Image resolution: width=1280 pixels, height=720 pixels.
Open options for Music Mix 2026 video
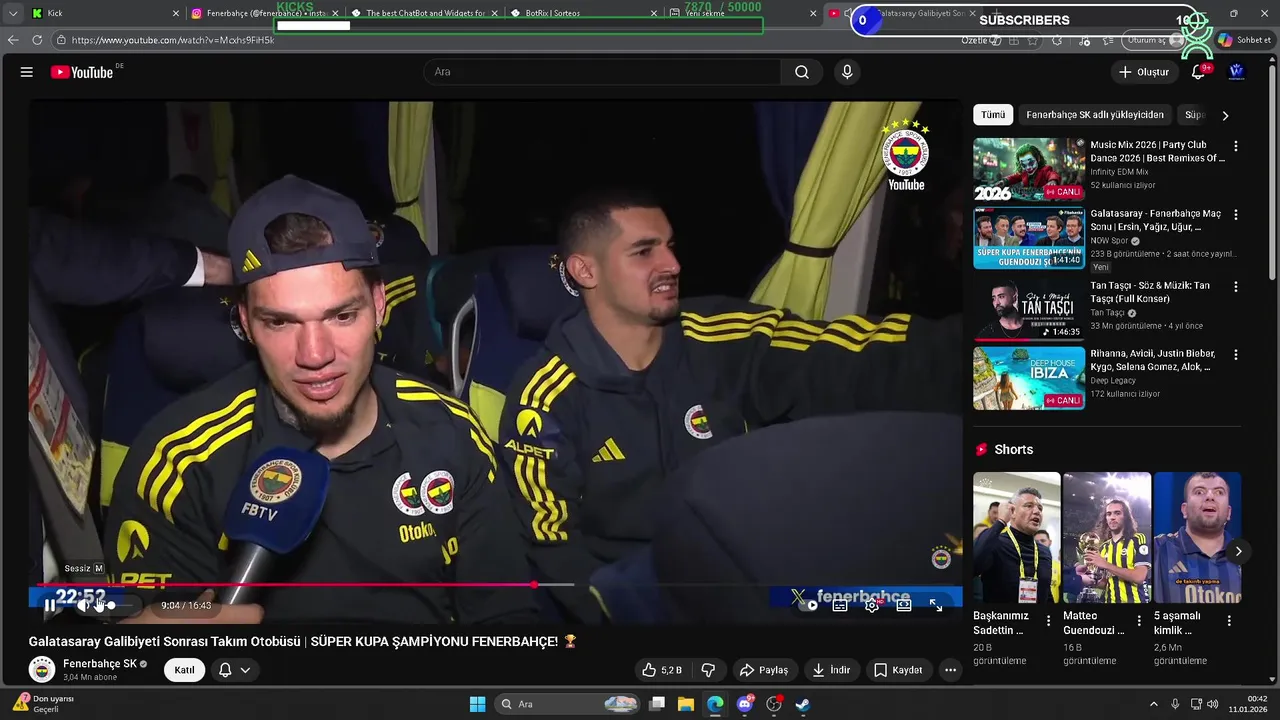click(x=1236, y=146)
